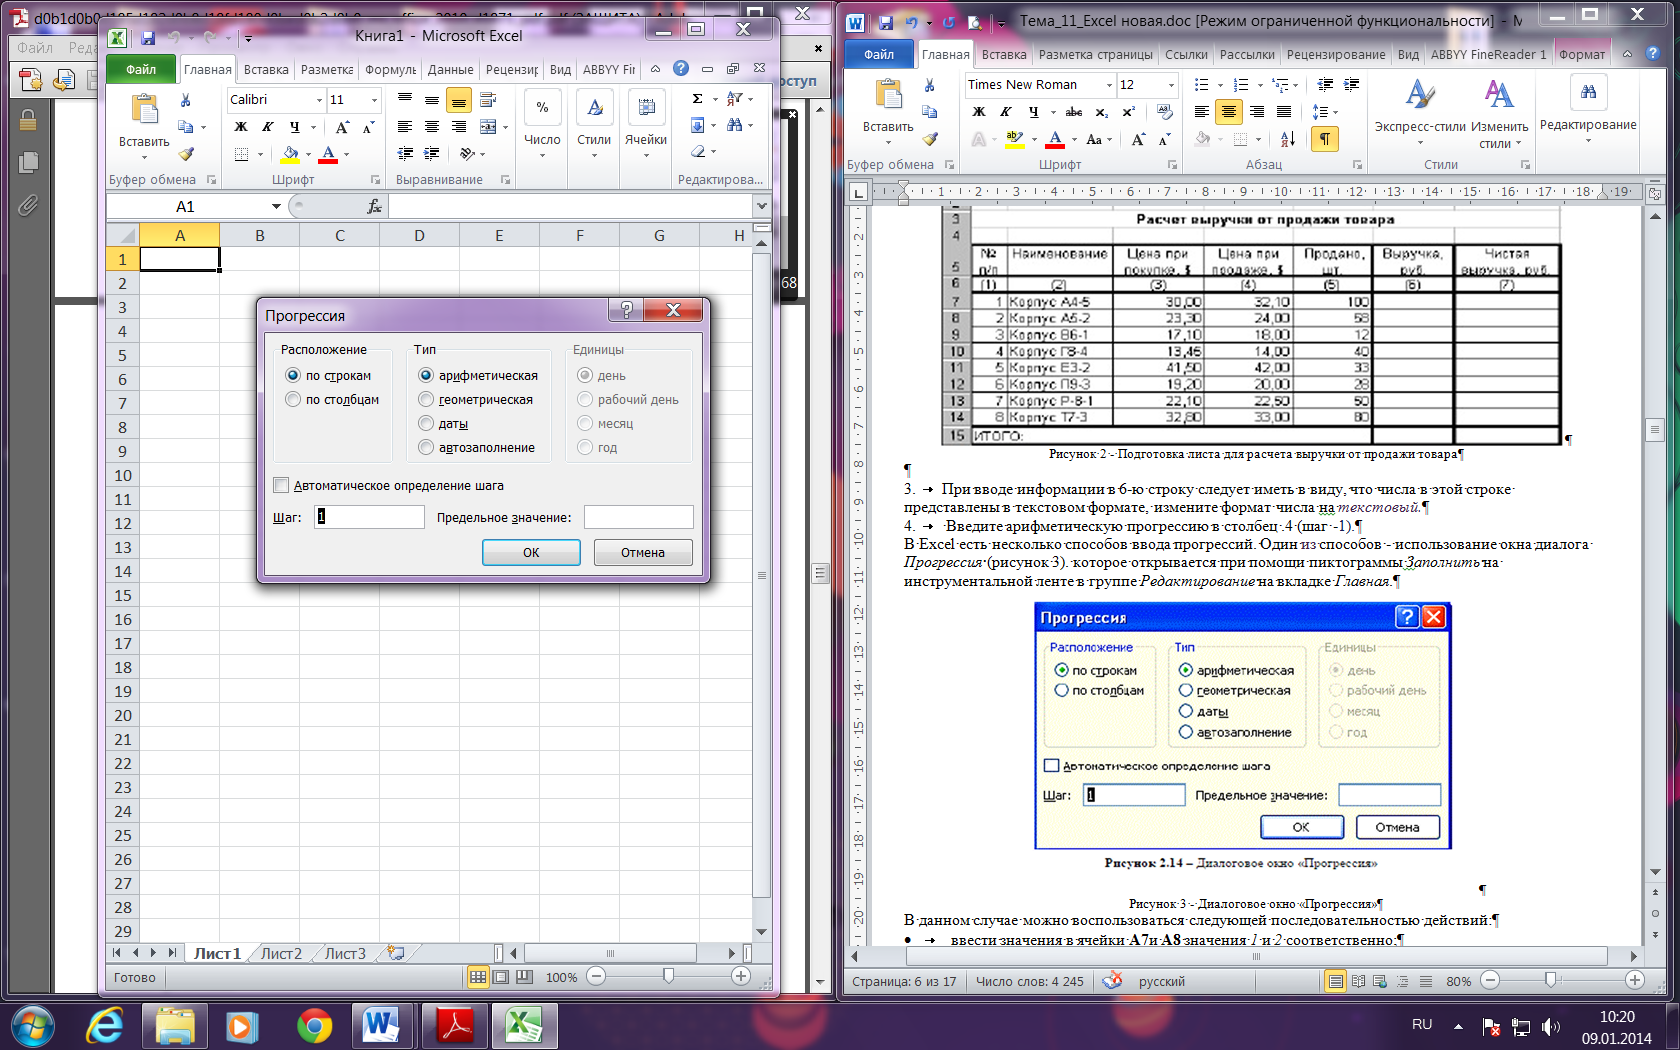Click Center alignment icon in Word
This screenshot has width=1680, height=1050.
[x=1229, y=112]
